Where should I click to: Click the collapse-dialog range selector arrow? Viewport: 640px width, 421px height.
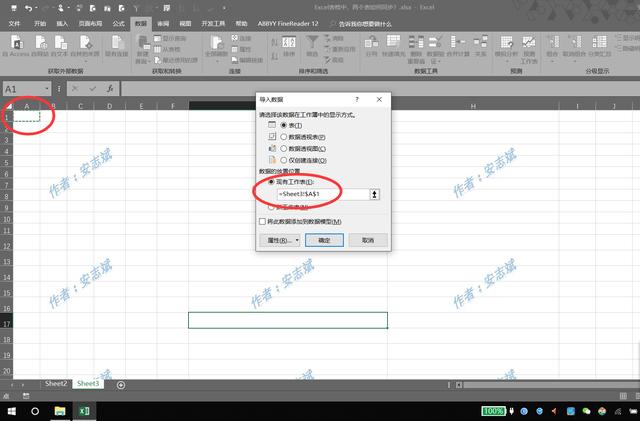click(374, 194)
